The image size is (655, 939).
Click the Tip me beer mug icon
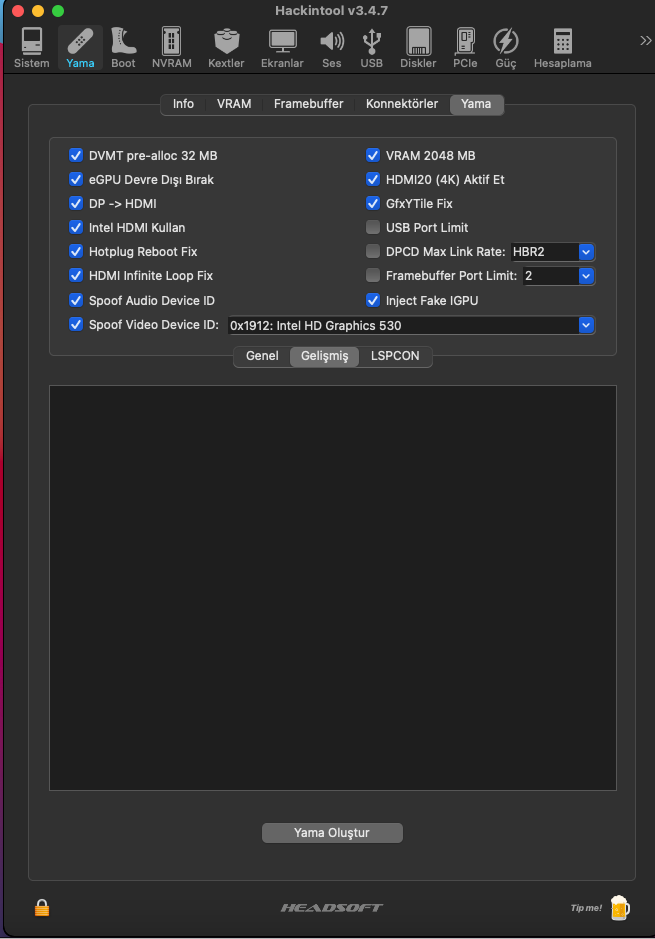620,908
